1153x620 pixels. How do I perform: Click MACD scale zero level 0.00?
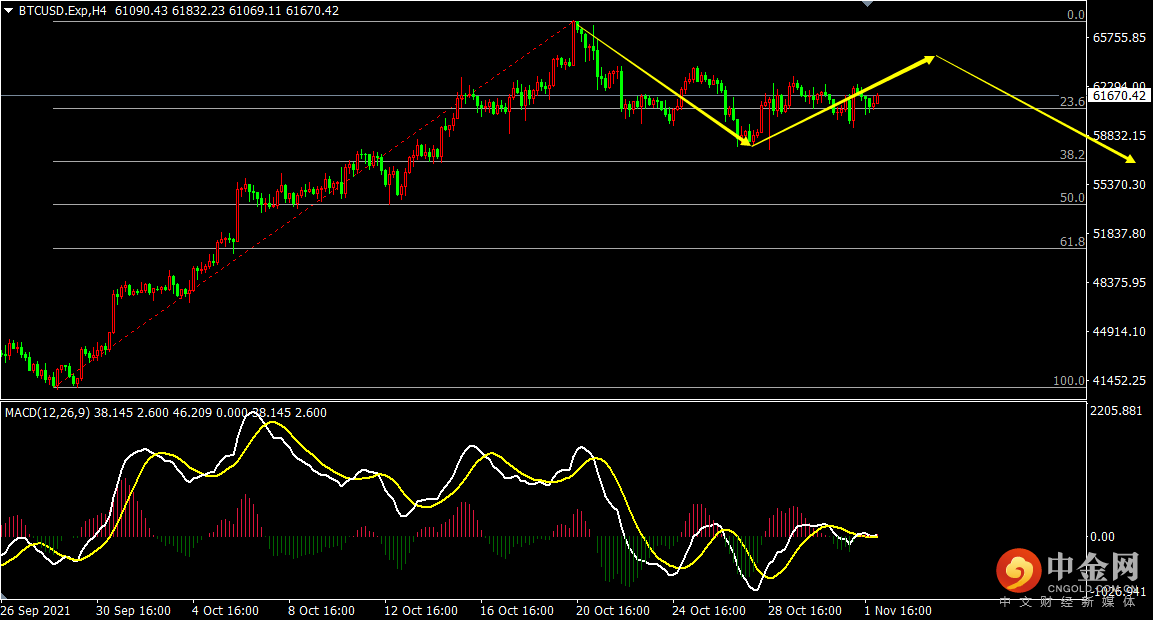coord(1102,537)
